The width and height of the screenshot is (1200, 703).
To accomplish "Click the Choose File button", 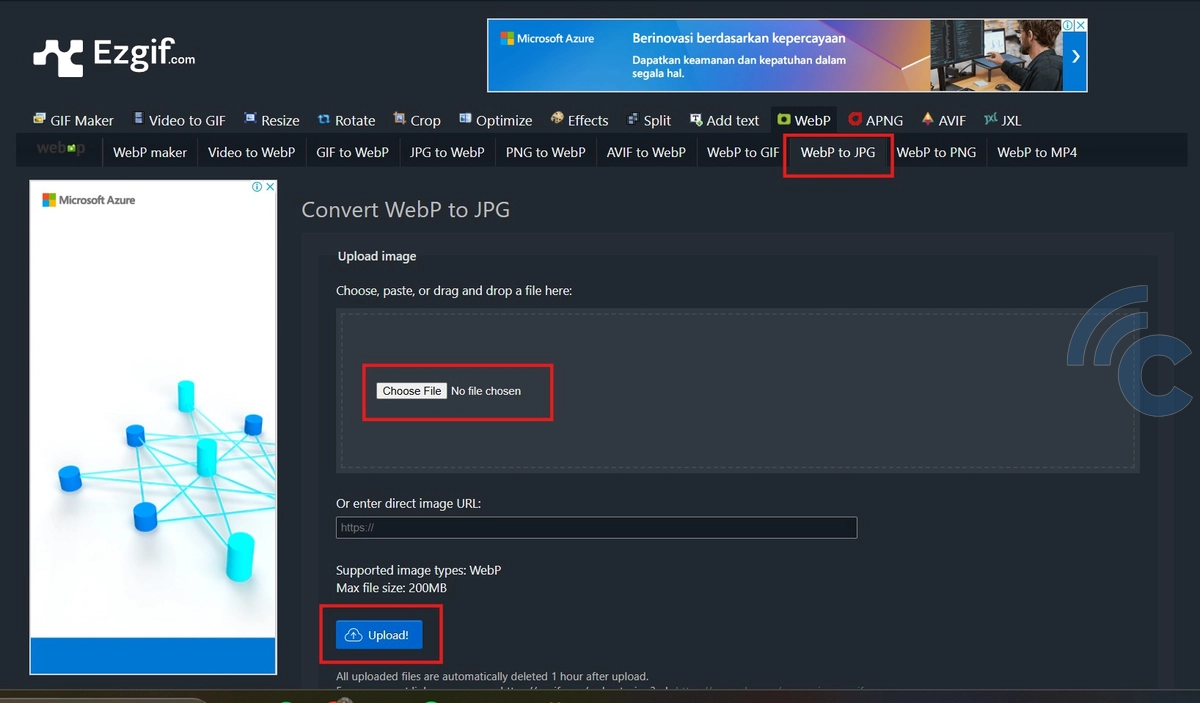I will tap(411, 391).
